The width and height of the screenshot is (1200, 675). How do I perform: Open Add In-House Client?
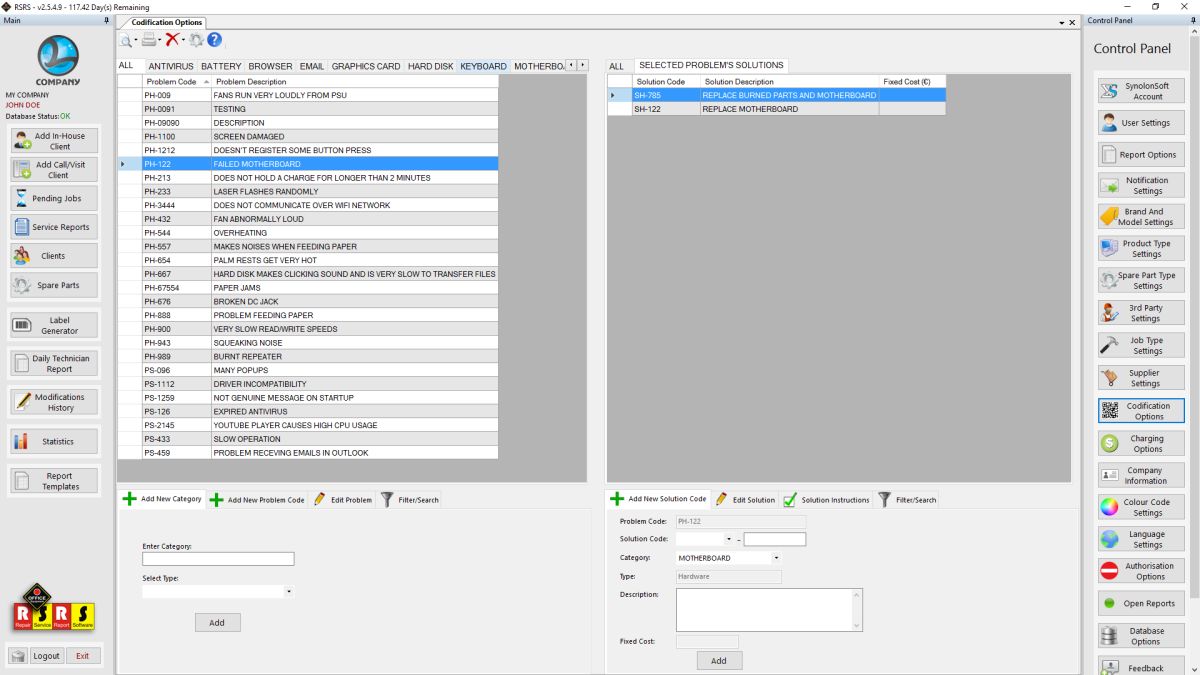pos(54,141)
